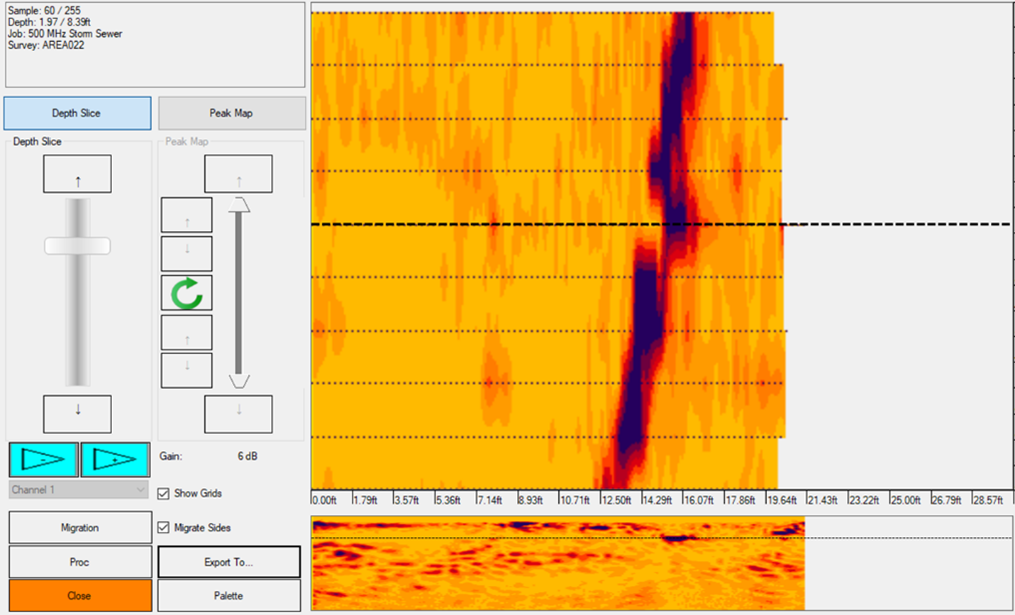This screenshot has width=1015, height=615.
Task: Switch to the Peak Map tab
Action: click(x=231, y=113)
